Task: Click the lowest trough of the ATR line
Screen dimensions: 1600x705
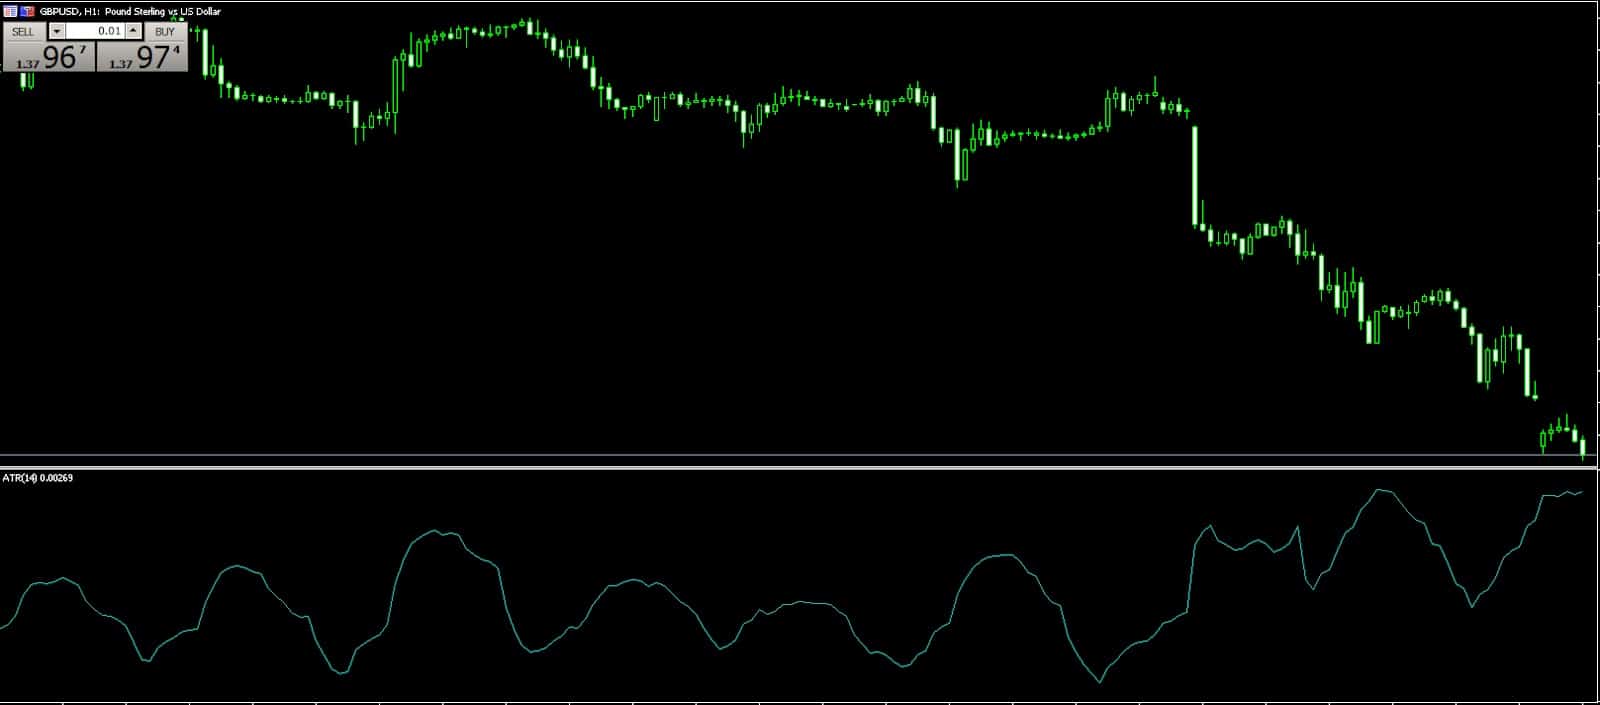Action: (1100, 682)
